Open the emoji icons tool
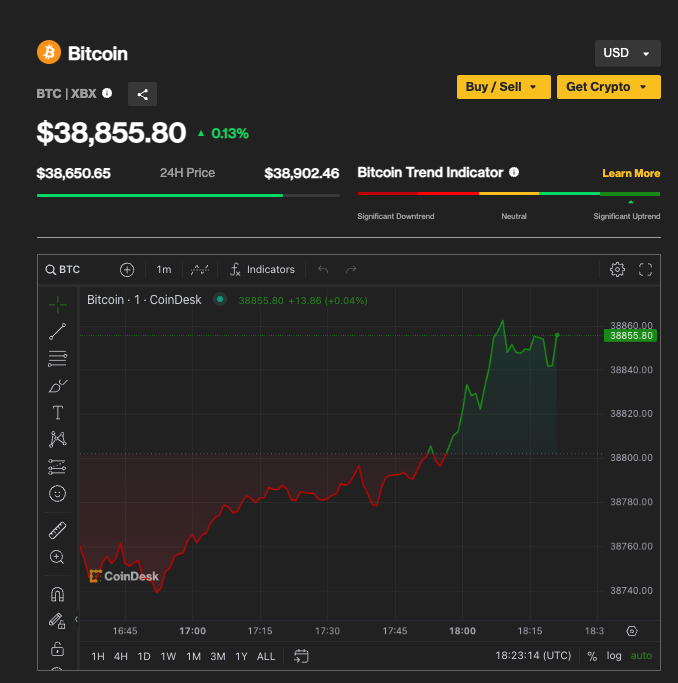 pos(57,494)
